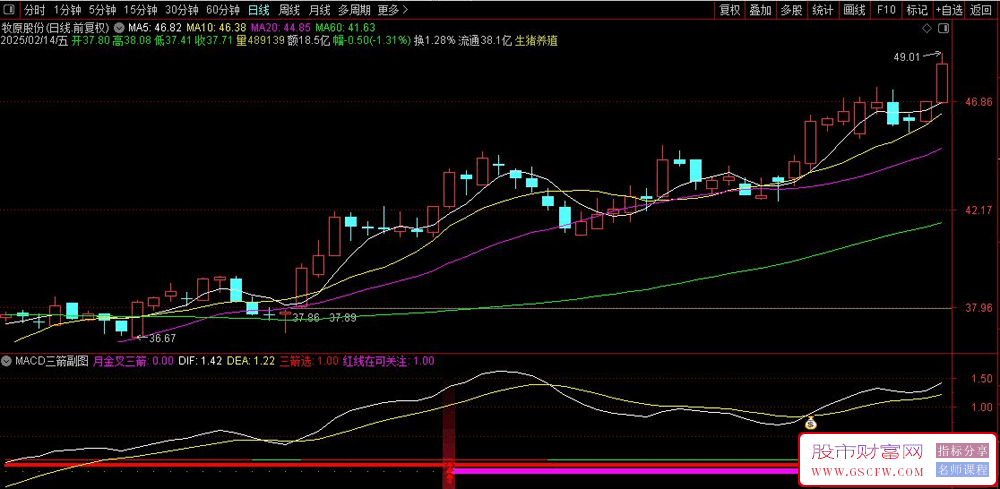Open the 标记 mark tool
1000x489 pixels.
(x=916, y=10)
